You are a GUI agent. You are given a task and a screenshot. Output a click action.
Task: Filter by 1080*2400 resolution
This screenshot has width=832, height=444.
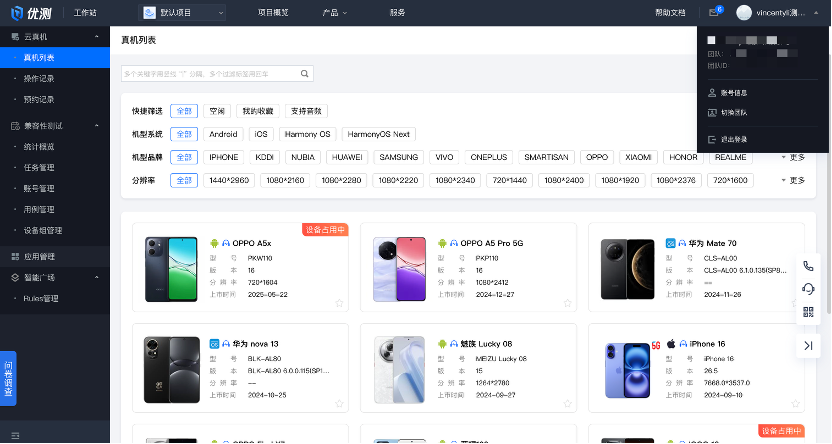[564, 180]
